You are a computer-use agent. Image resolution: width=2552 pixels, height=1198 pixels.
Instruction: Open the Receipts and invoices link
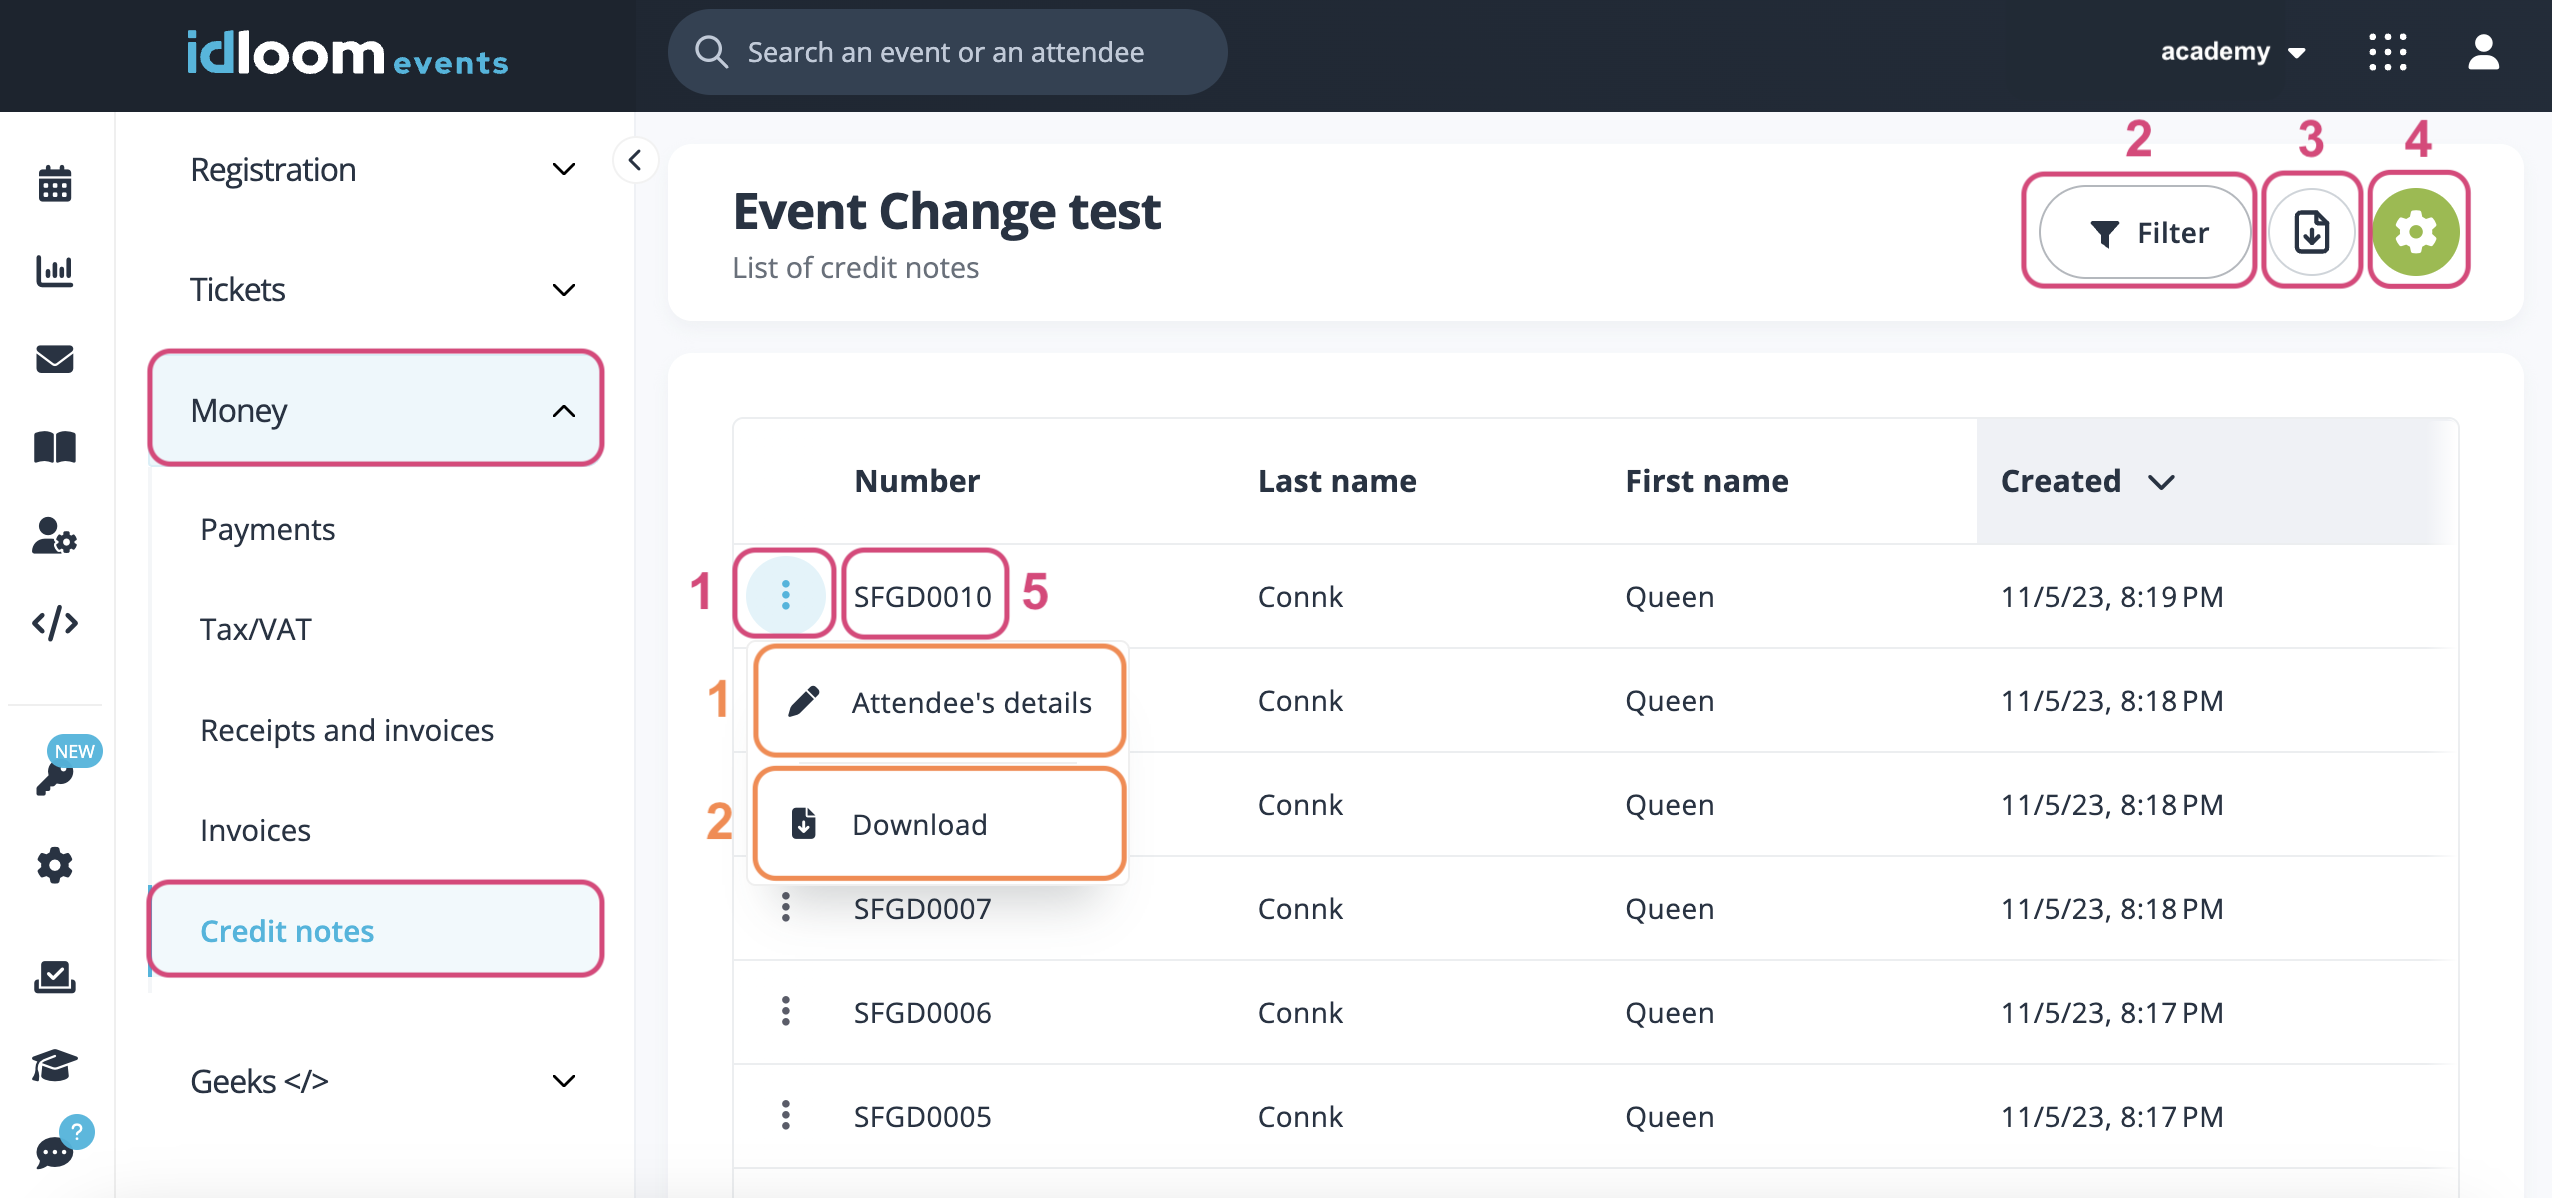(x=347, y=730)
